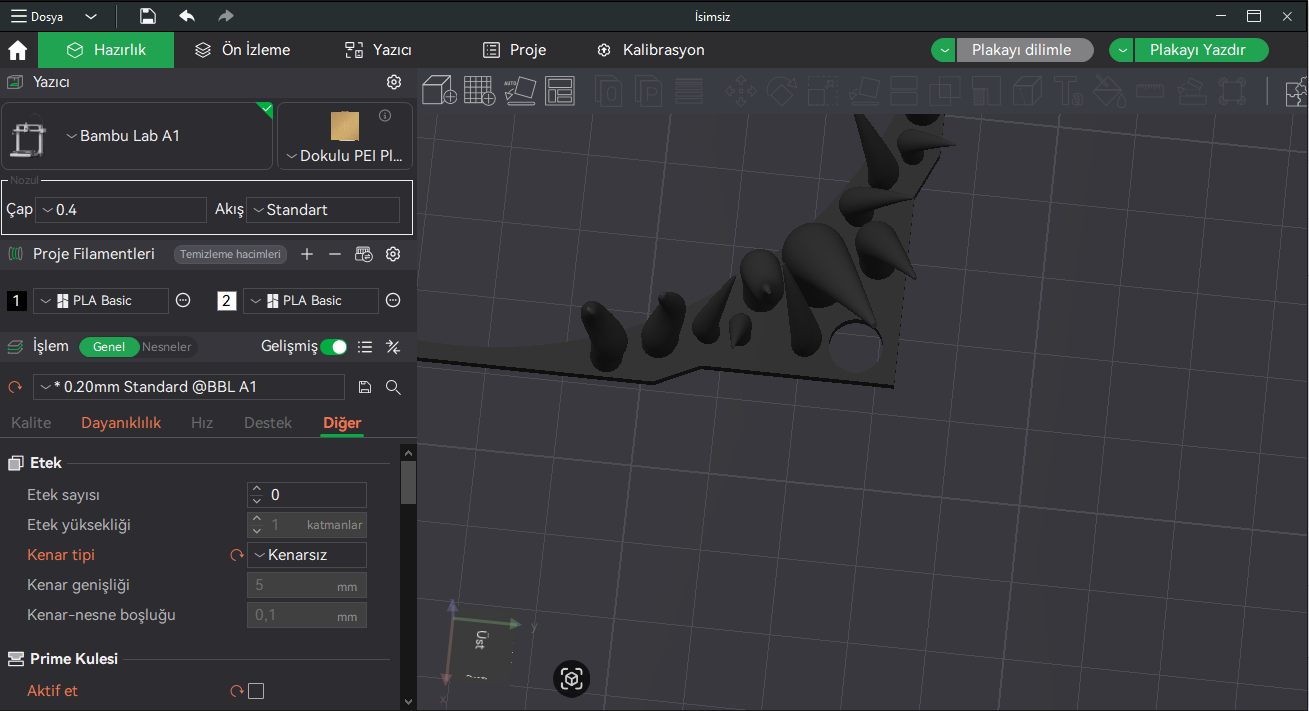
Task: Click the Plakayı dilimle button
Action: pos(1021,50)
